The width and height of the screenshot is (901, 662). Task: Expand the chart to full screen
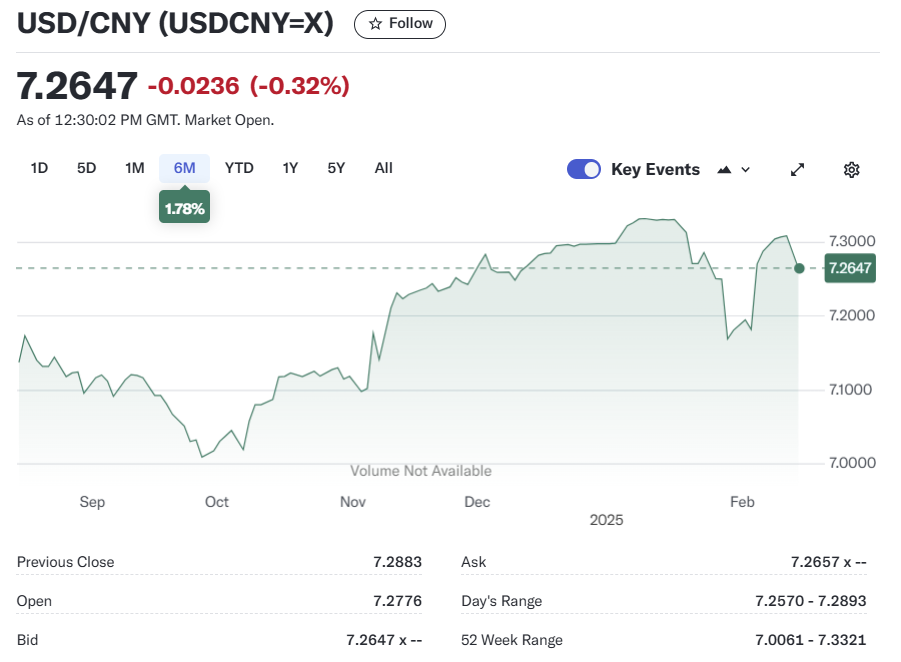(x=798, y=170)
